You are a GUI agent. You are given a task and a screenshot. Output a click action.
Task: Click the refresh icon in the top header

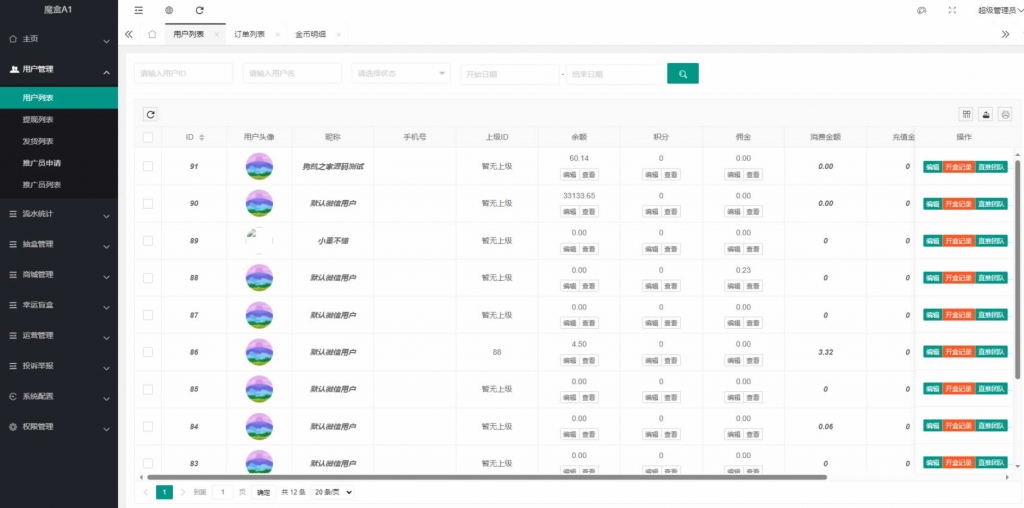(x=200, y=10)
